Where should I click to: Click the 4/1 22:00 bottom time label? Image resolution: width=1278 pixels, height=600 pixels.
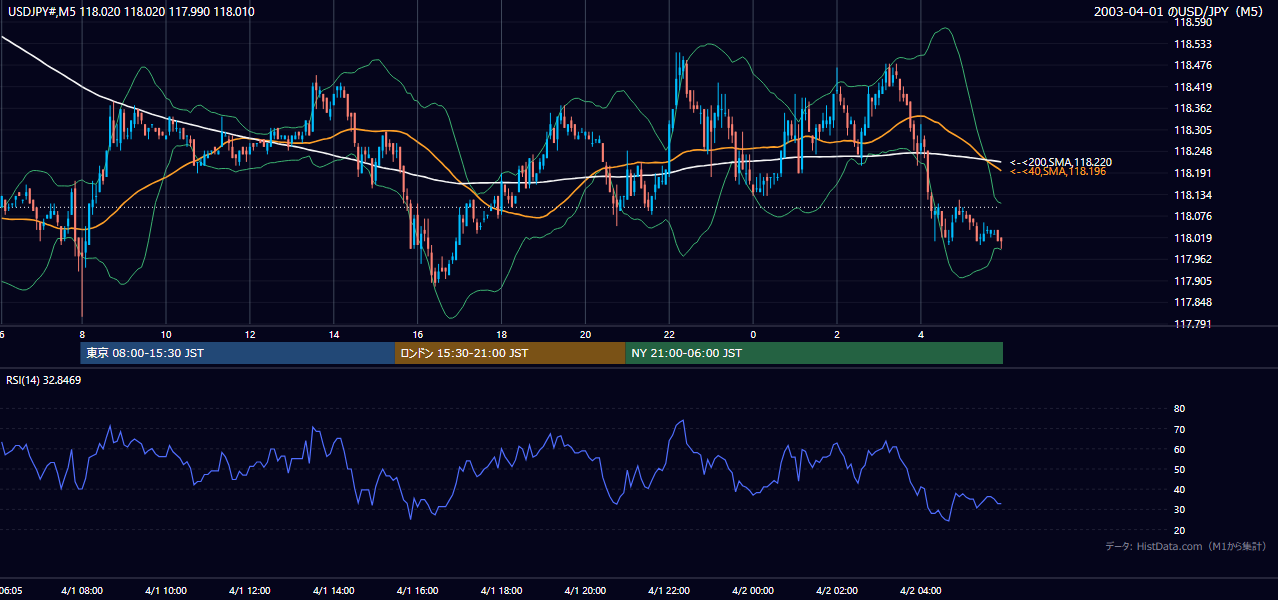(x=670, y=590)
